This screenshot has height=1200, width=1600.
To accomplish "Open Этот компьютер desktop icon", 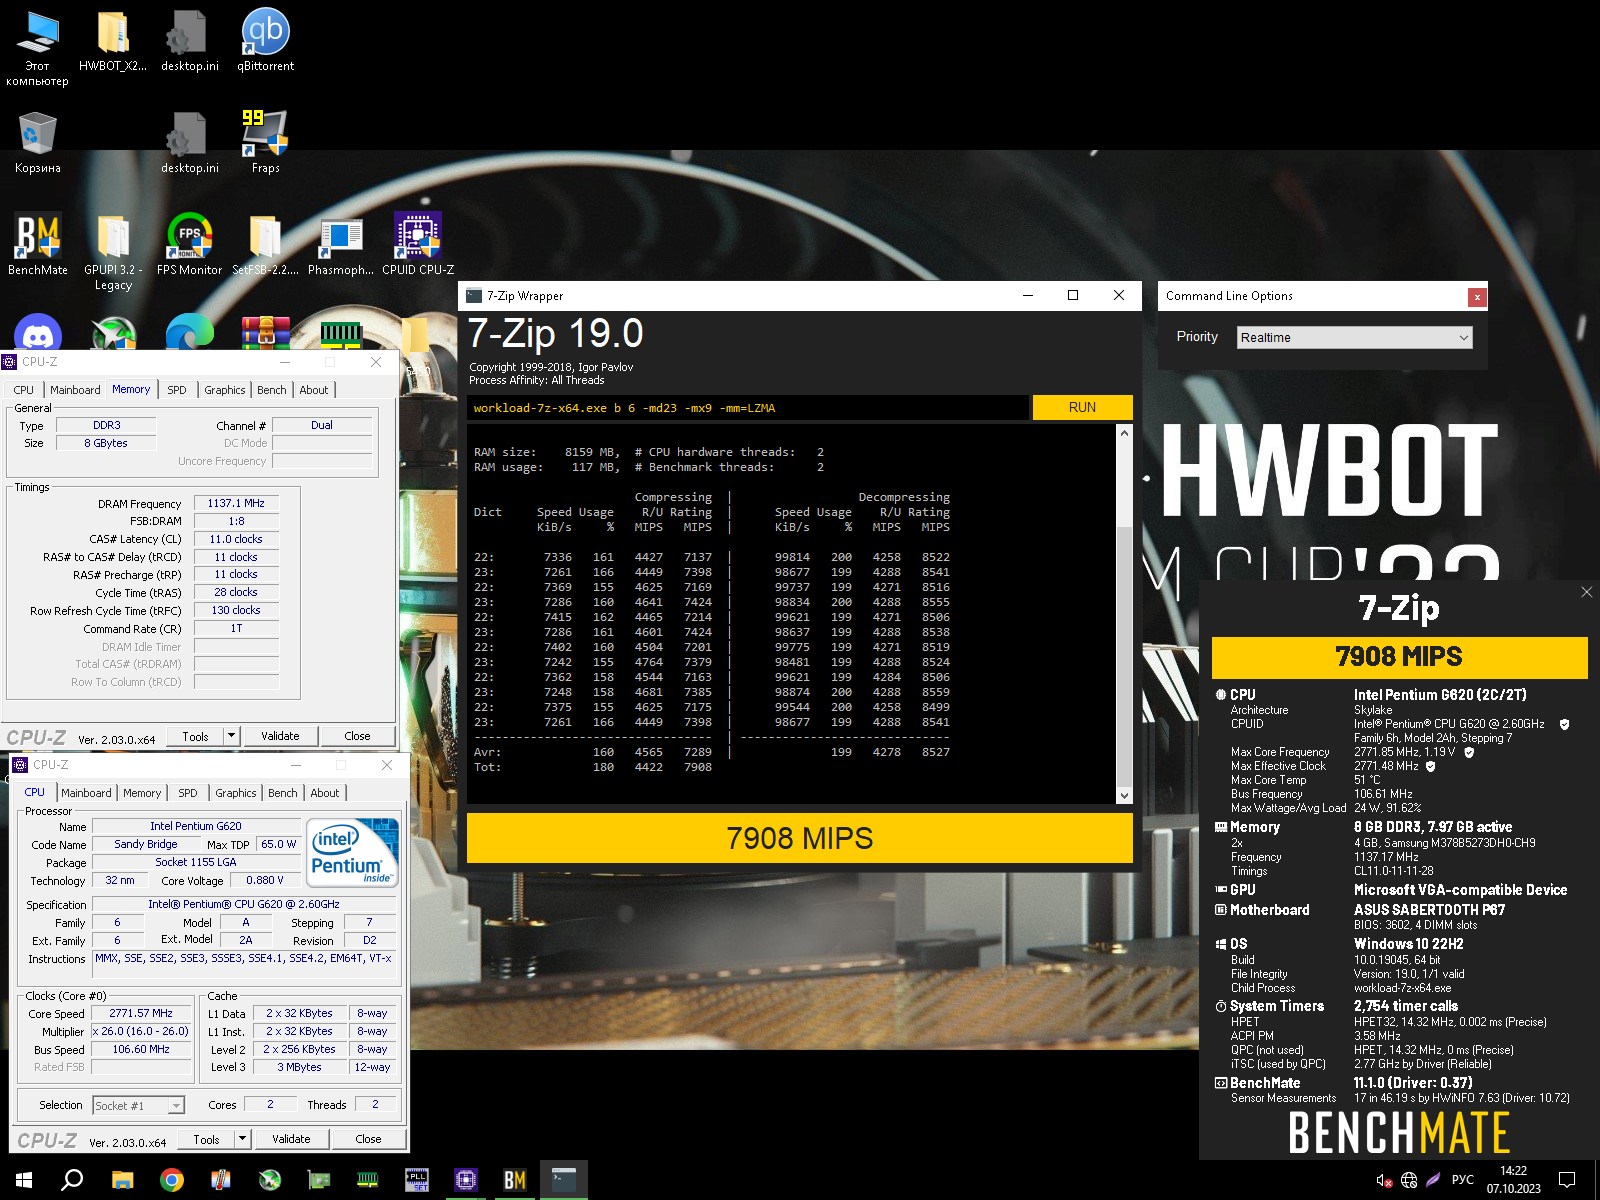I will pos(38,48).
